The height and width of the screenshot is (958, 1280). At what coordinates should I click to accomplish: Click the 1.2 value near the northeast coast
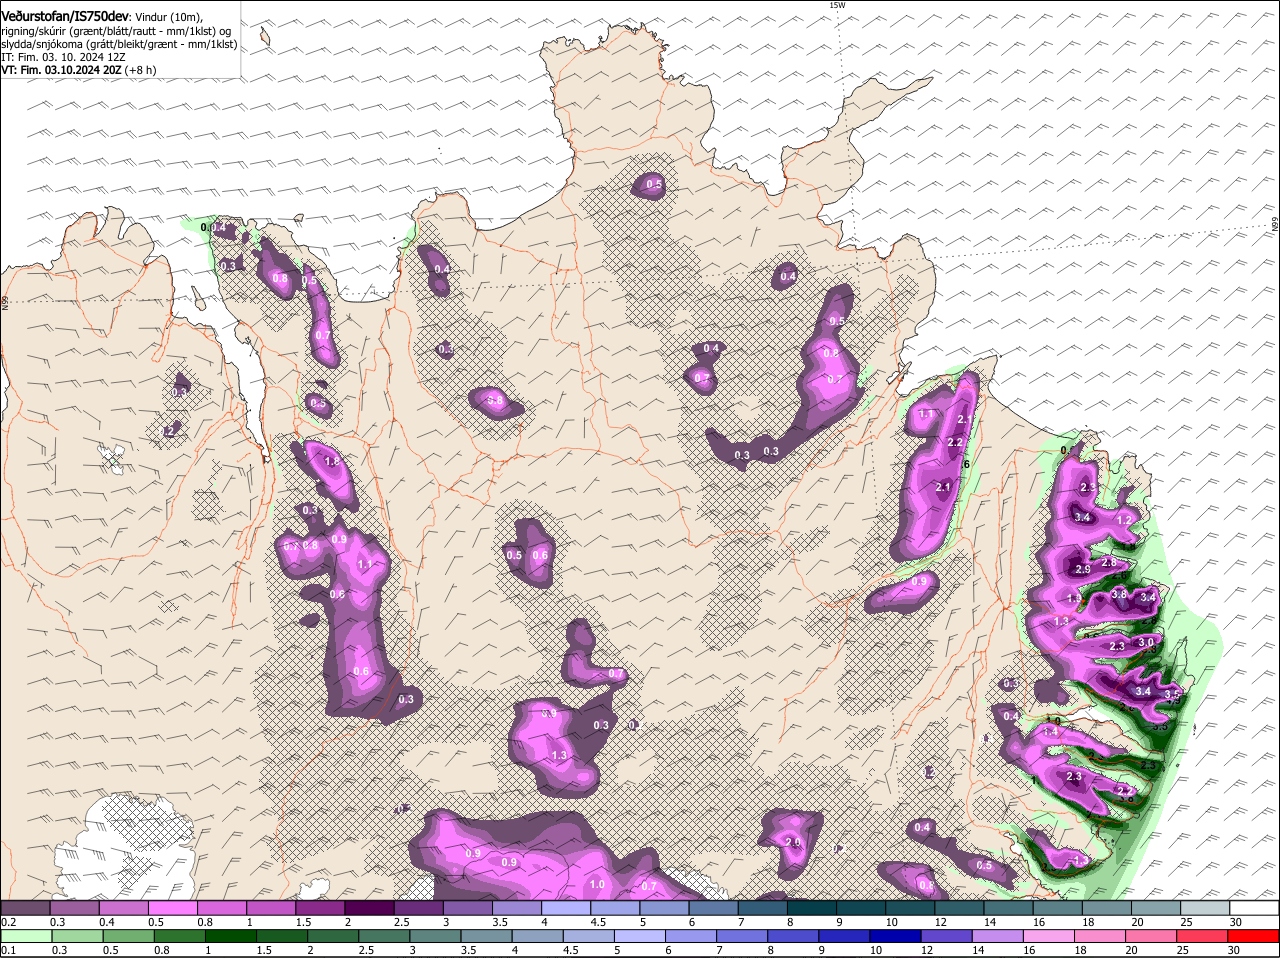1123,521
